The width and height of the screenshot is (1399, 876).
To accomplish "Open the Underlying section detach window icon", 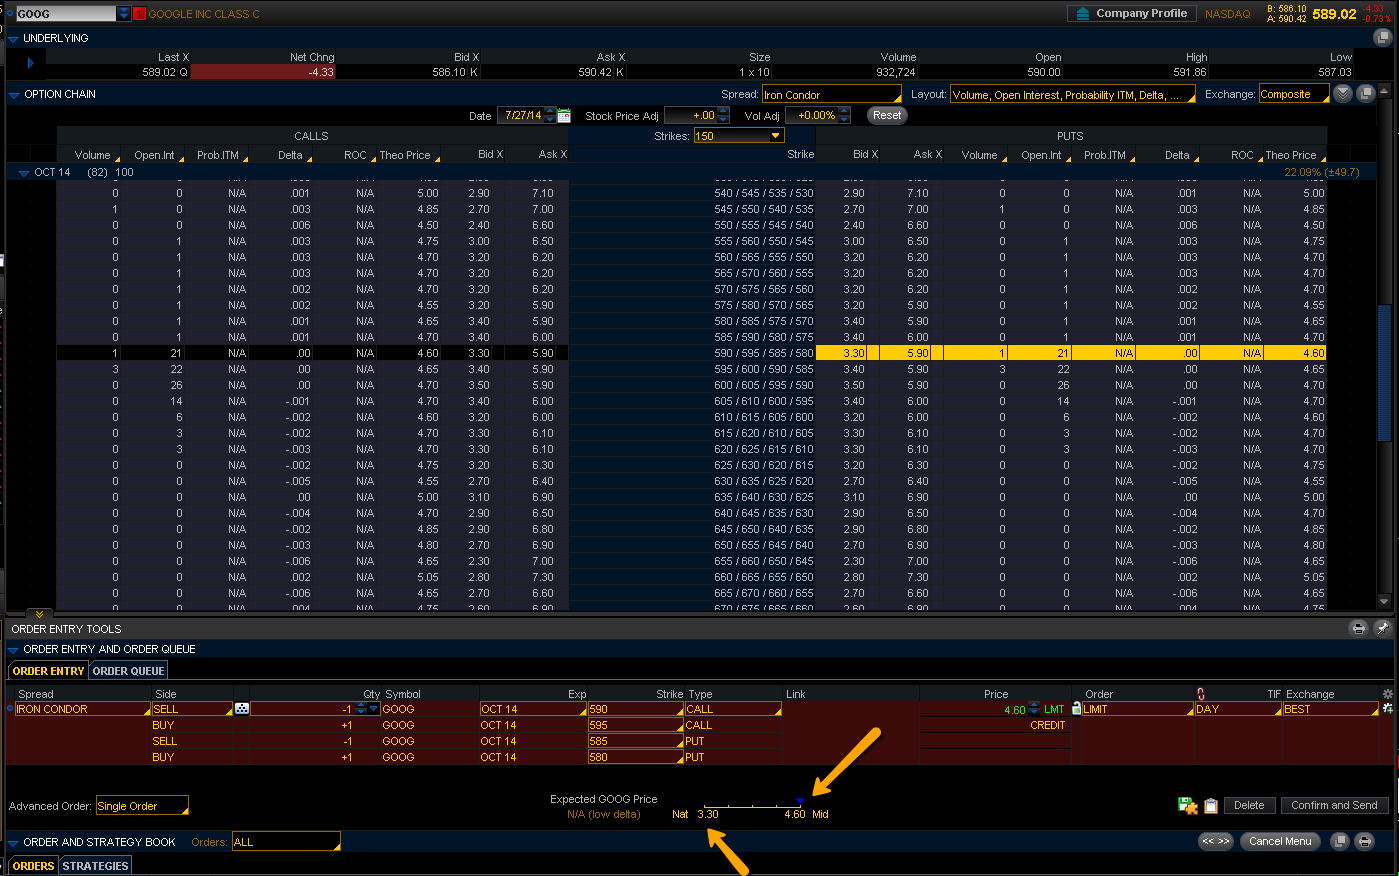I will pos(1382,38).
